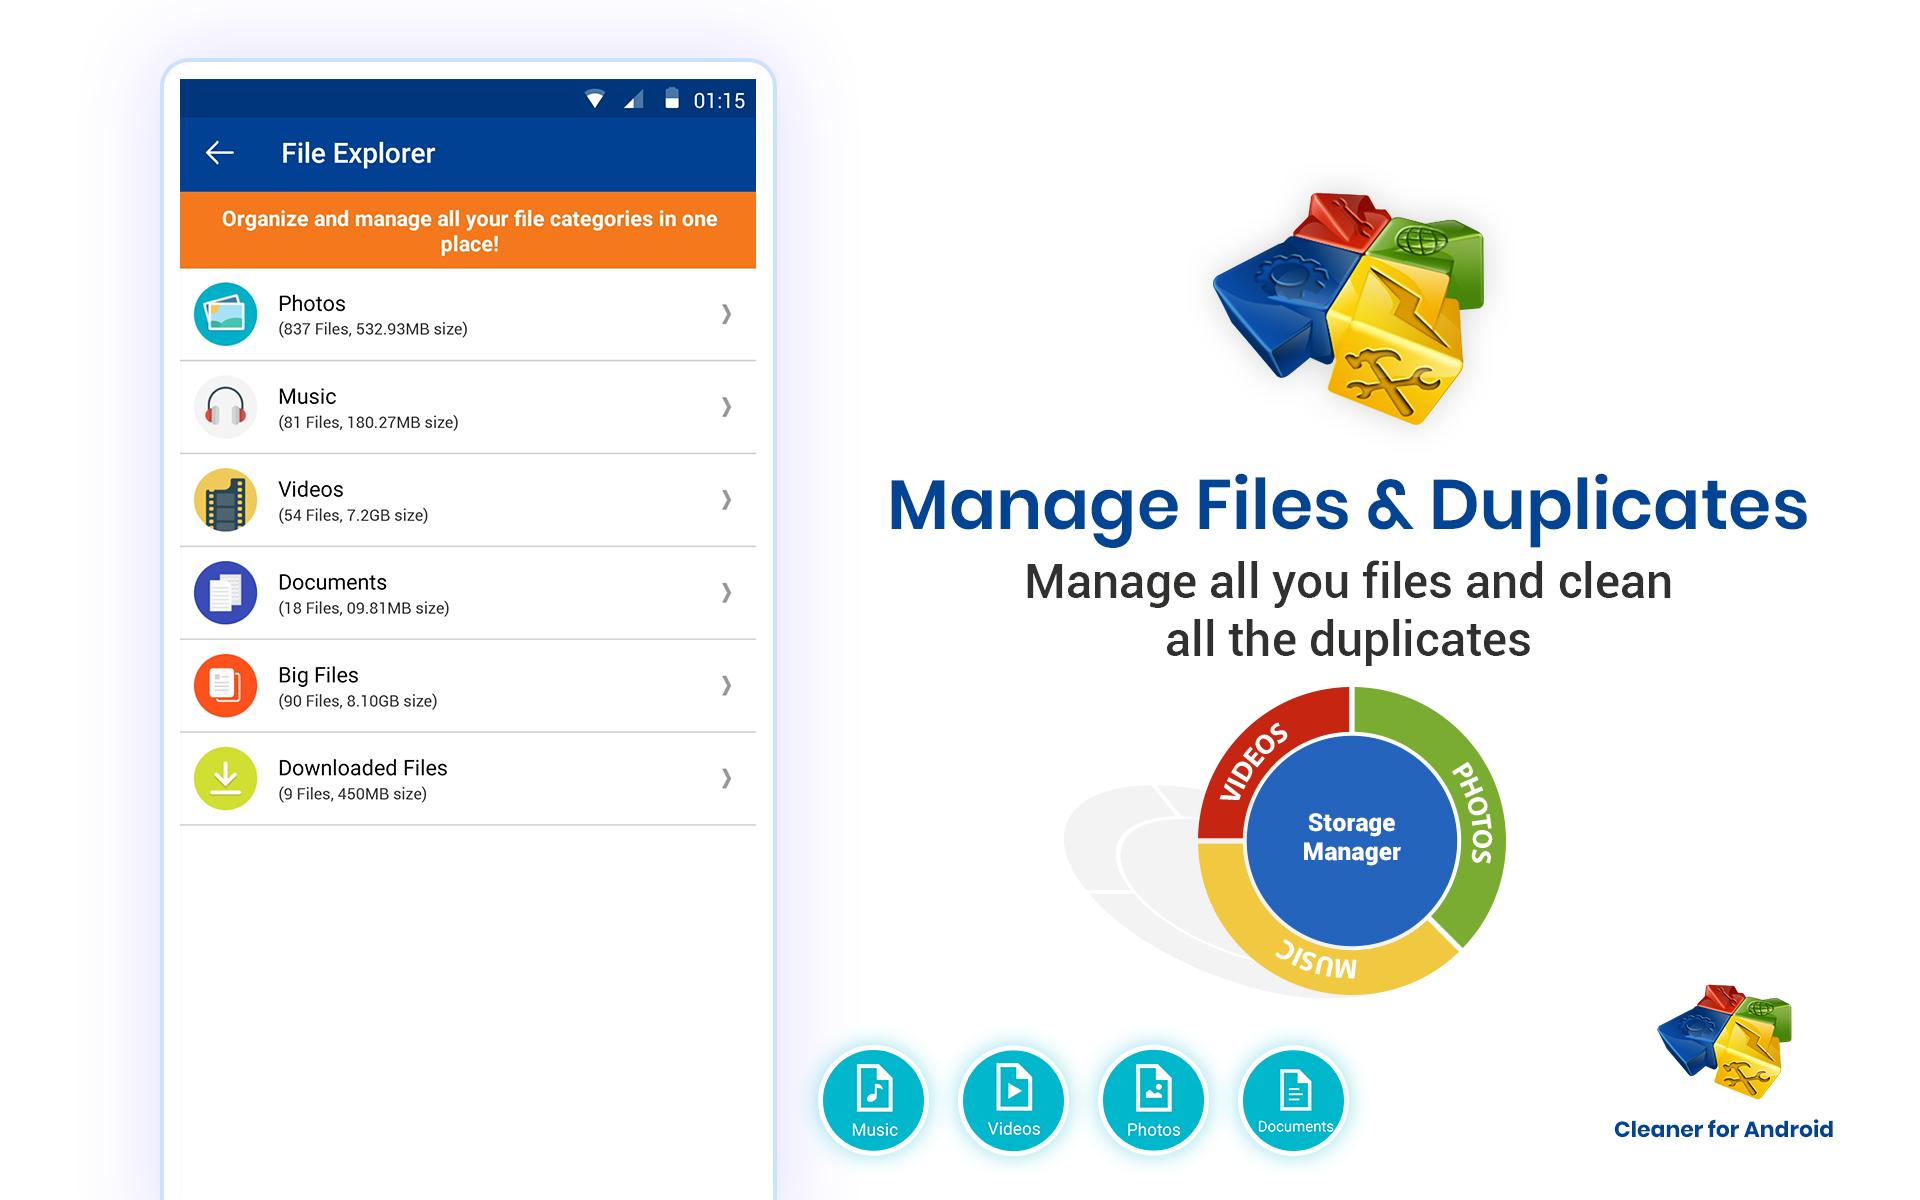Tap the Wi-Fi status icon
Screen dimensions: 1920x1200
[x=595, y=99]
